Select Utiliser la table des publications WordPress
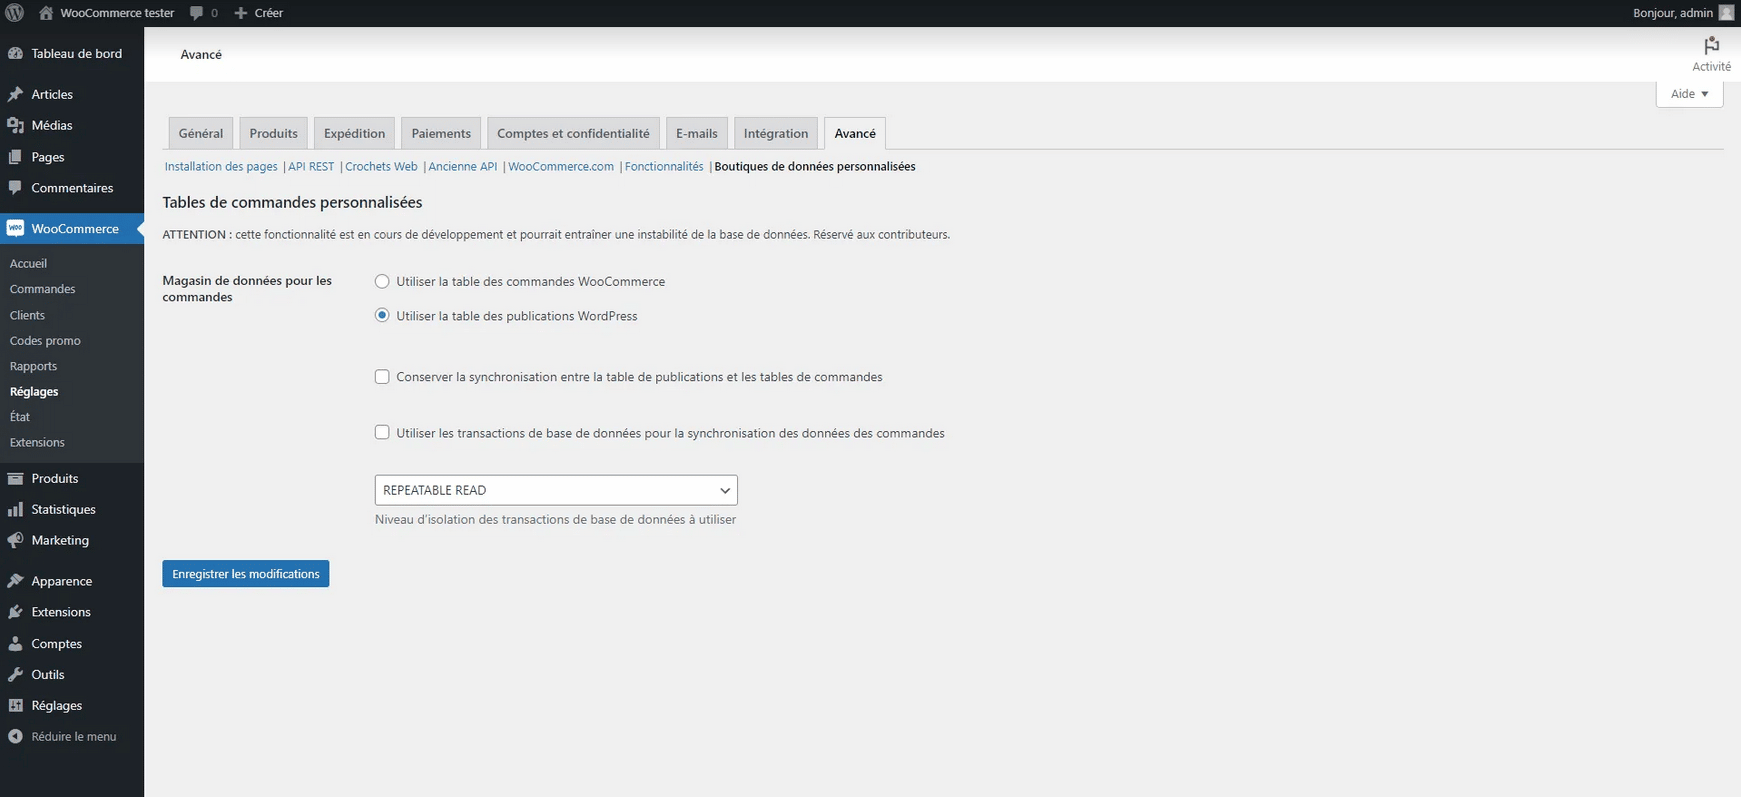This screenshot has width=1741, height=797. point(382,315)
